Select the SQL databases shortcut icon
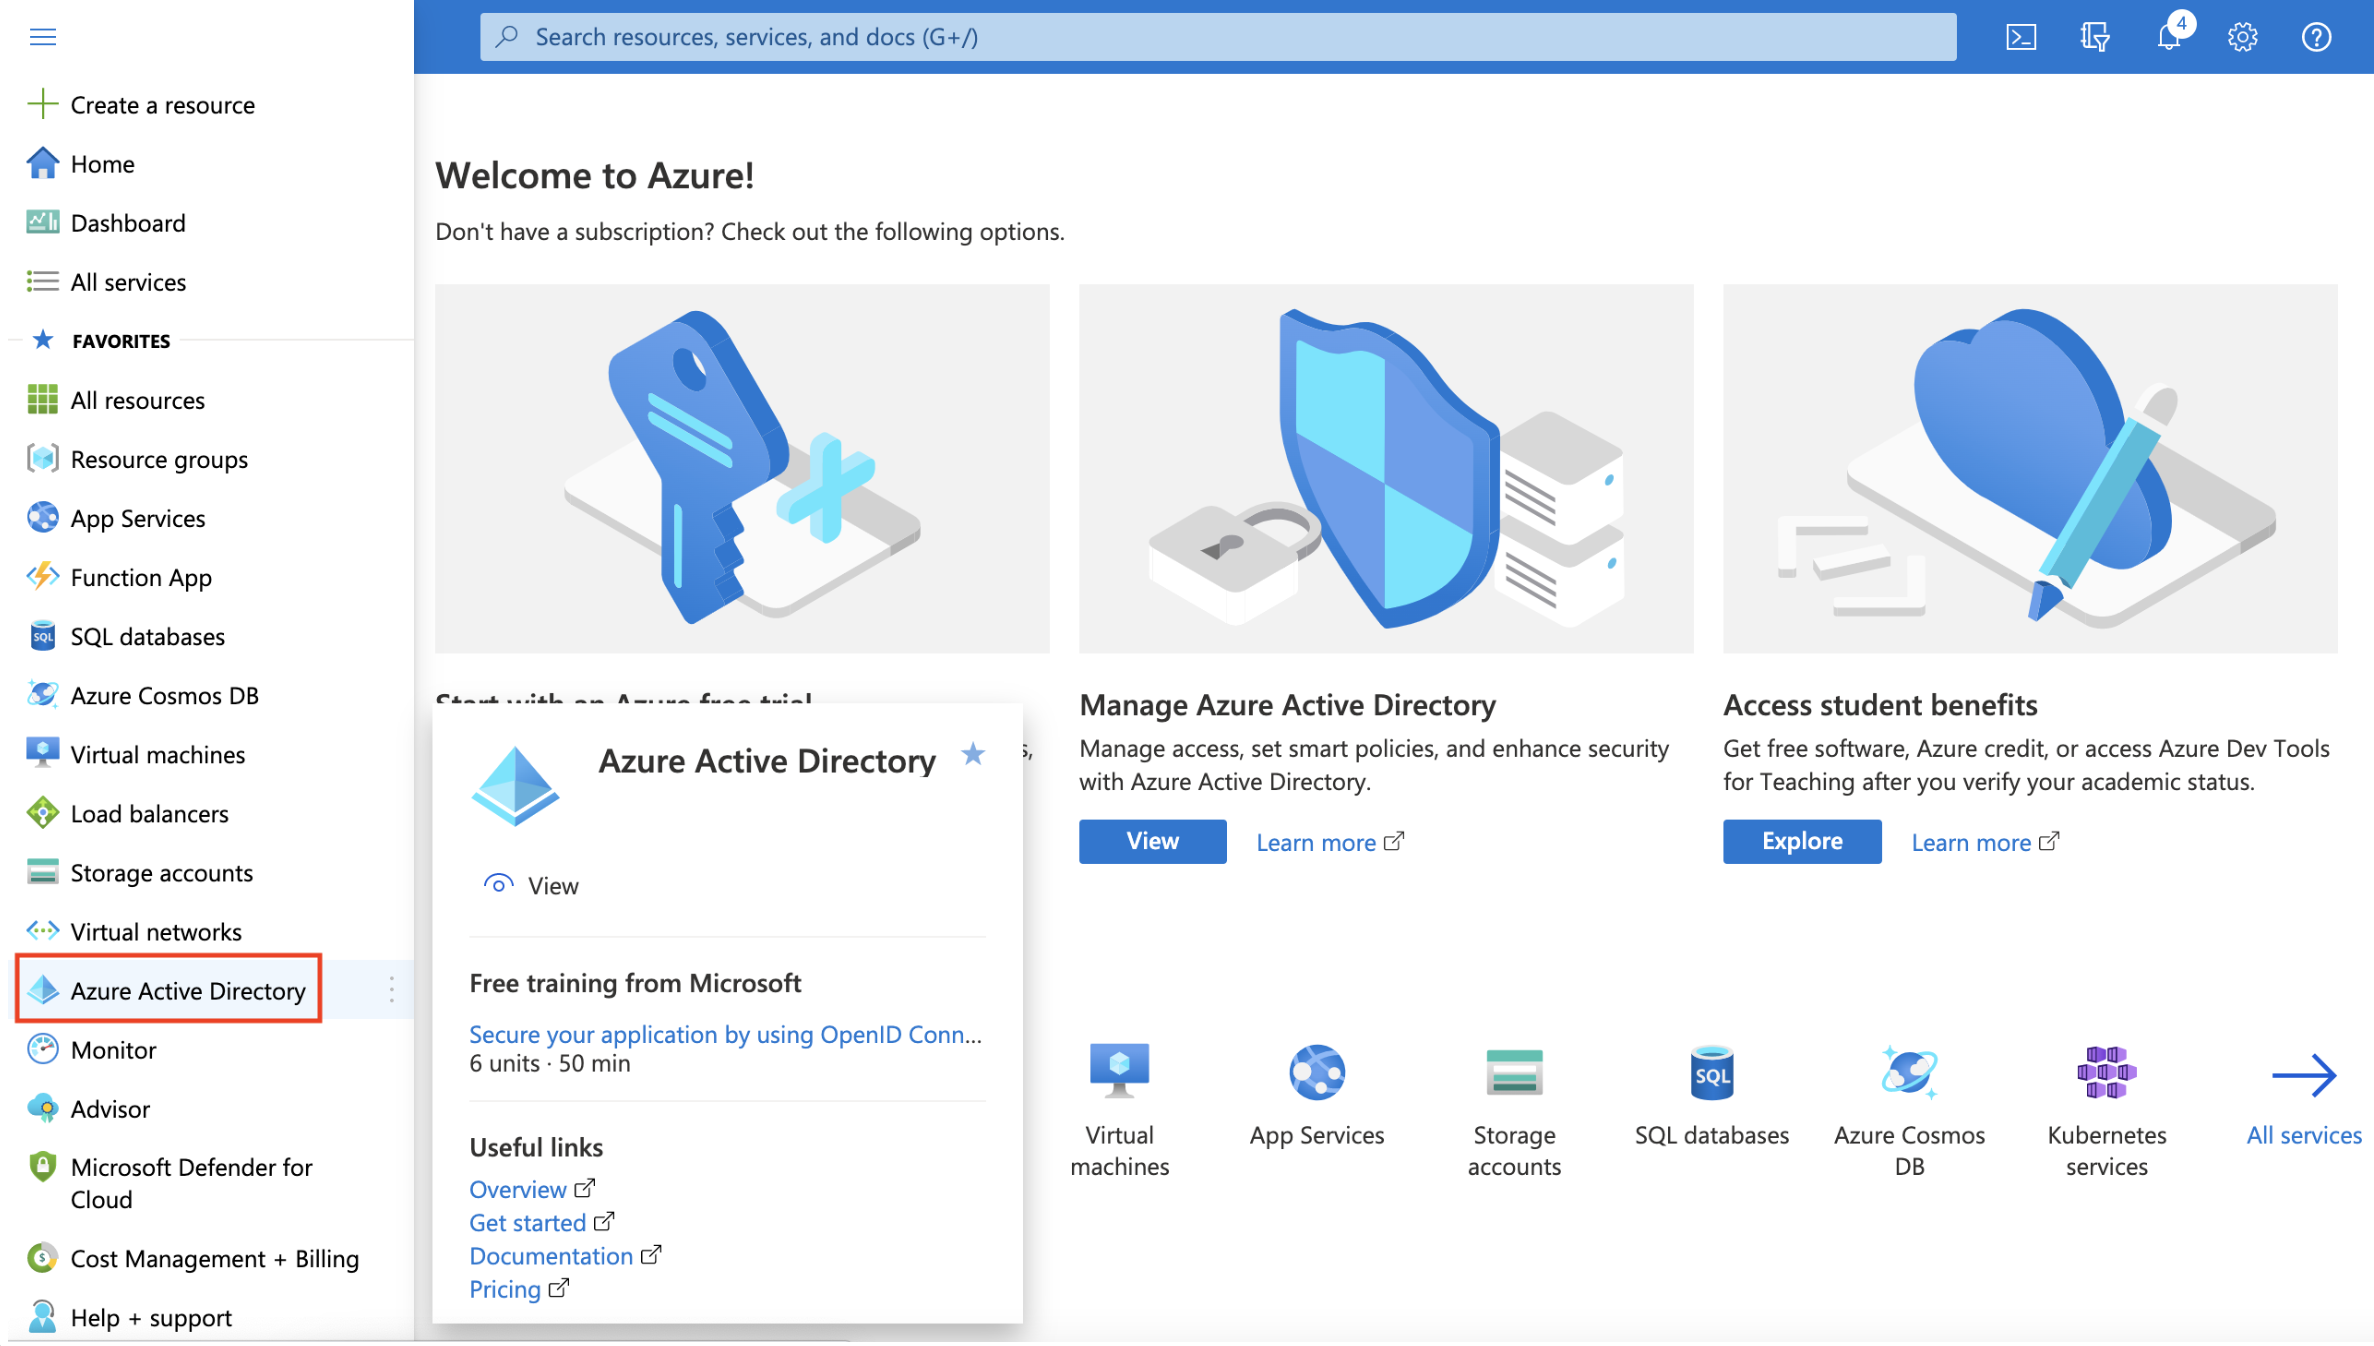The image size is (2374, 1346). 1711,1071
